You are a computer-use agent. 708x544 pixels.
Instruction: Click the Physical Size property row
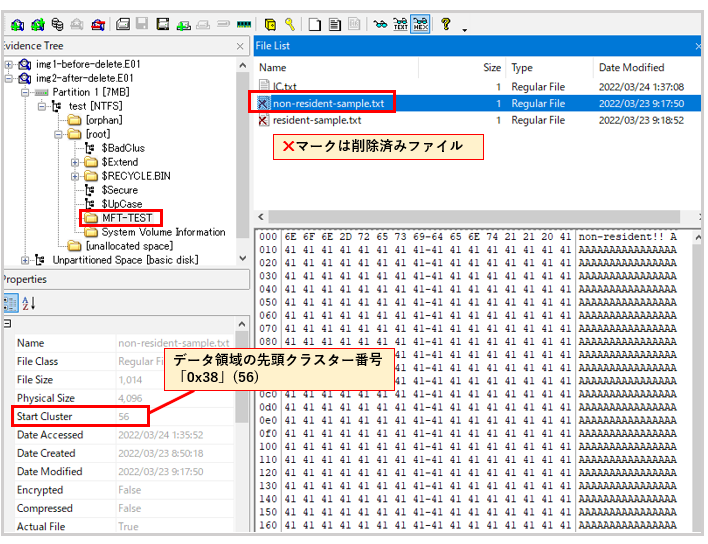click(124, 398)
